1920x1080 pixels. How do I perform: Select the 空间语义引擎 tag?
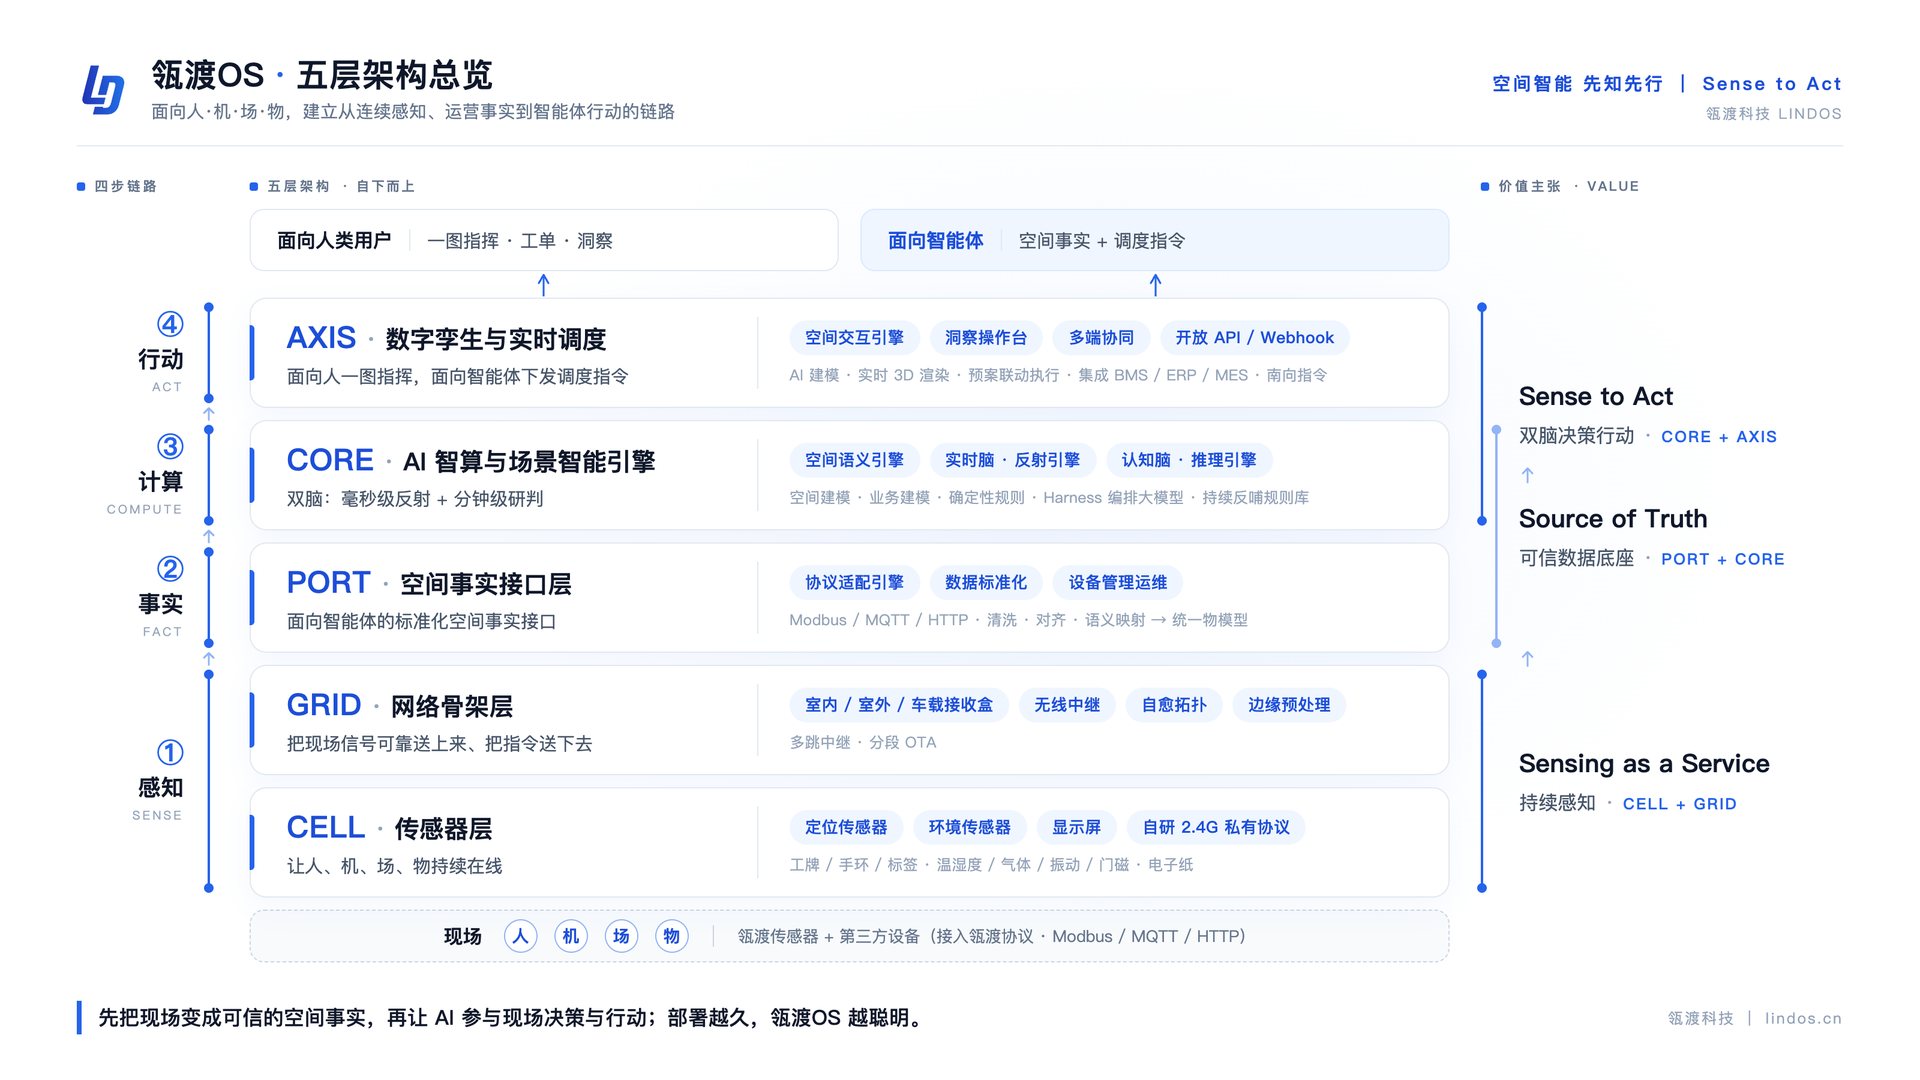pyautogui.click(x=854, y=460)
